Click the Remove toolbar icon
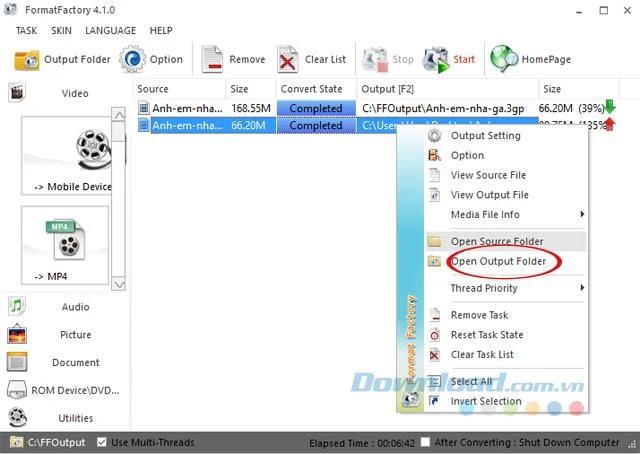The width and height of the screenshot is (640, 454). tap(212, 60)
